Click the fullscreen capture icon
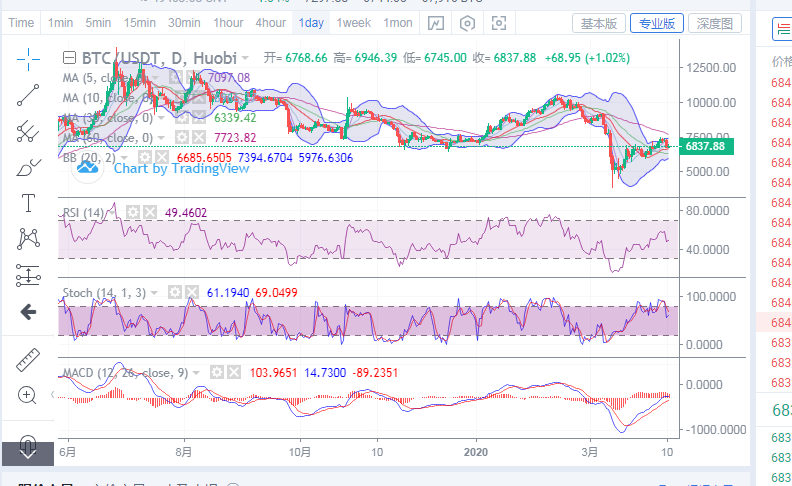 click(499, 23)
